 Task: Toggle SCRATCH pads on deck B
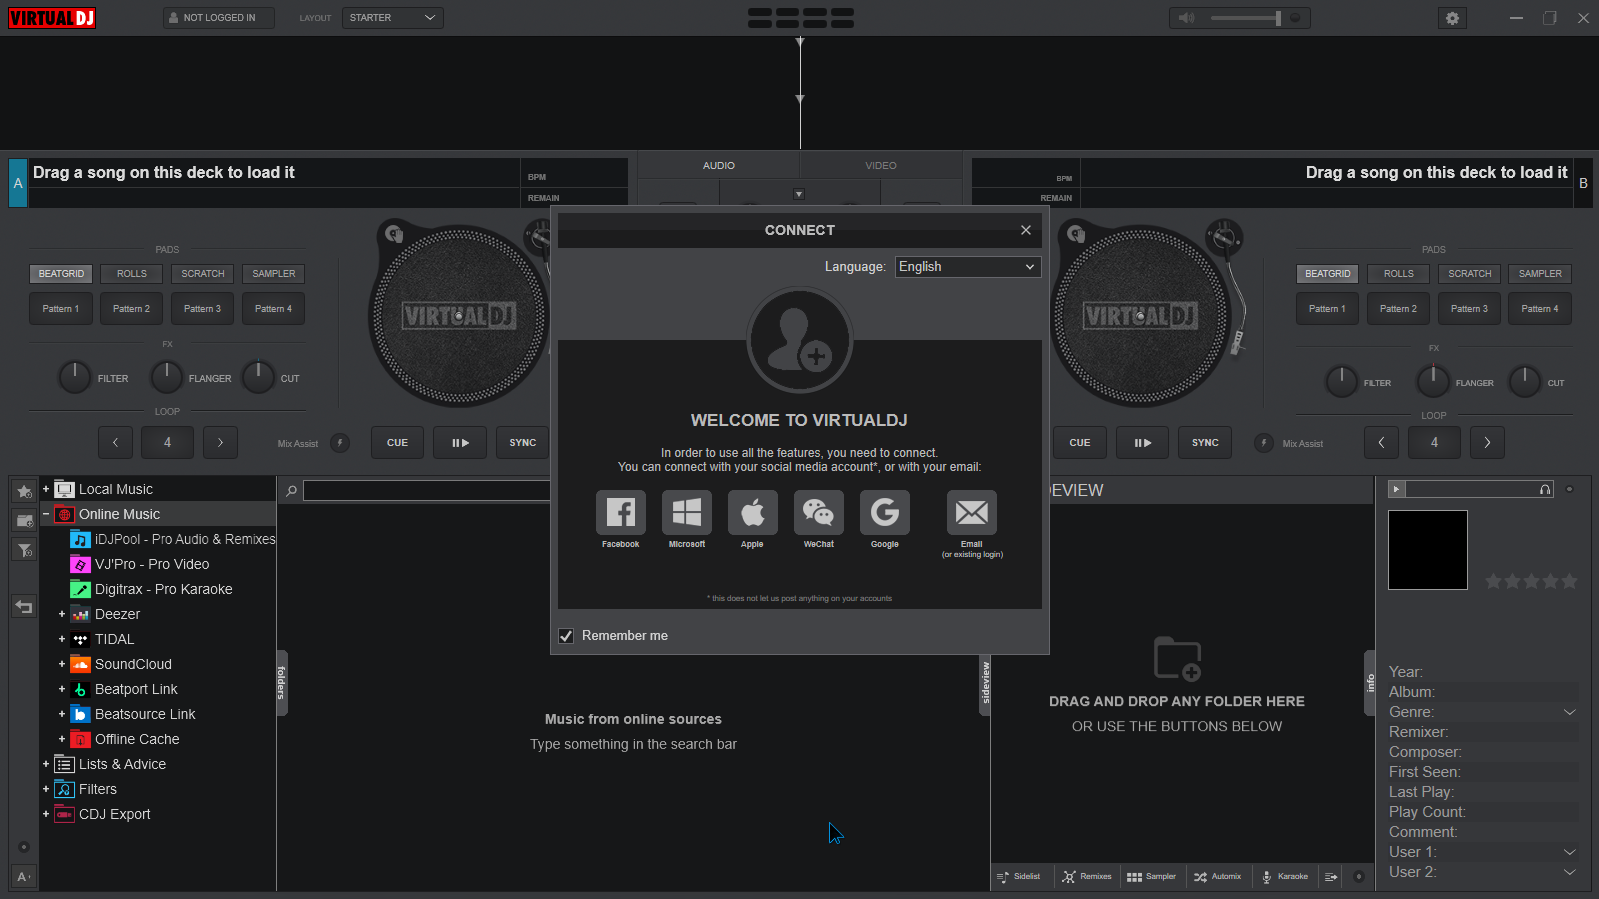click(1470, 274)
